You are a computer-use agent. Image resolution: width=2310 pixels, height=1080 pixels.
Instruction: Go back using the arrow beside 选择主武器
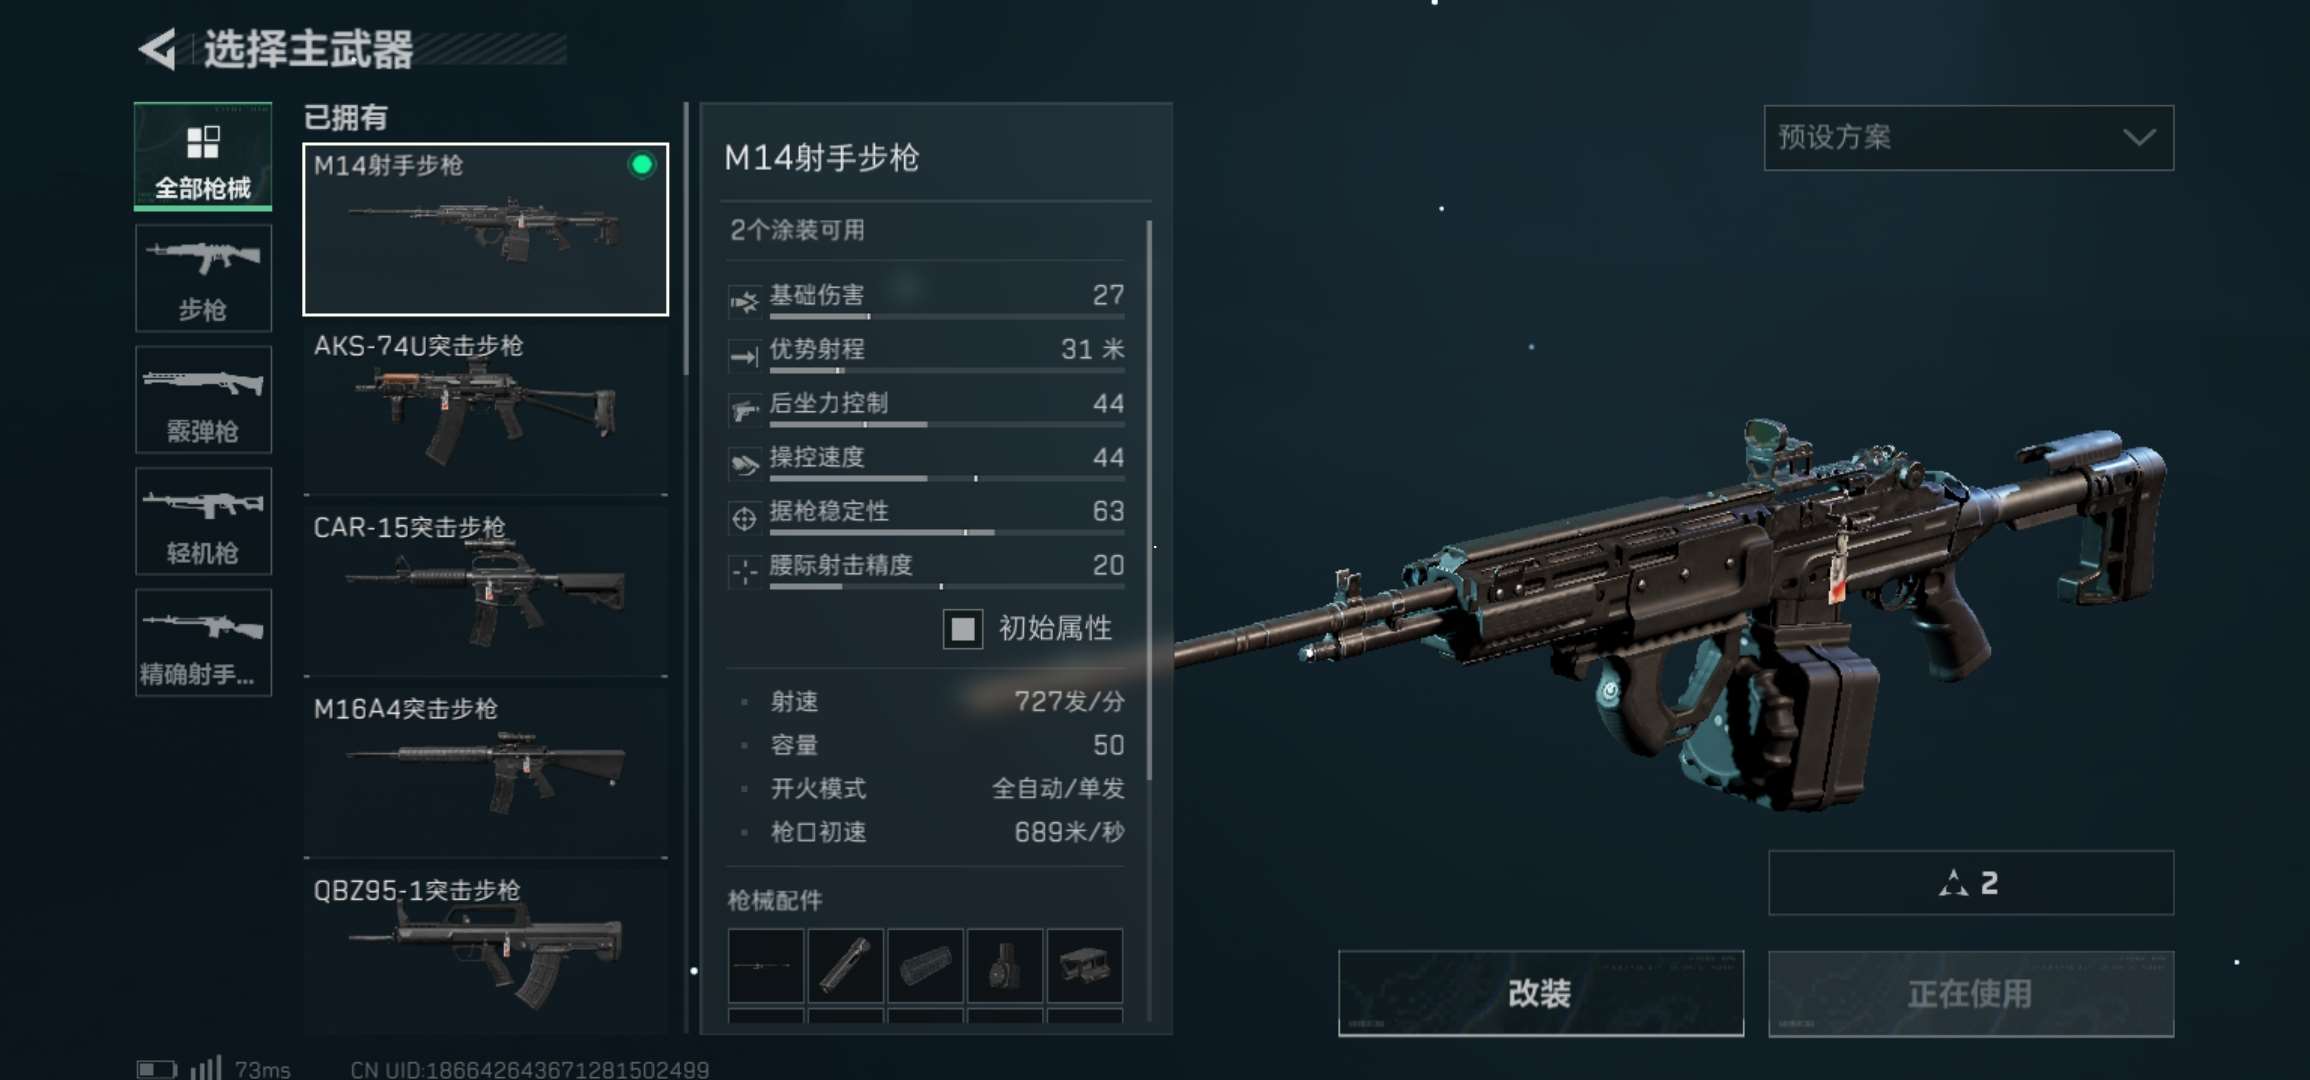157,49
